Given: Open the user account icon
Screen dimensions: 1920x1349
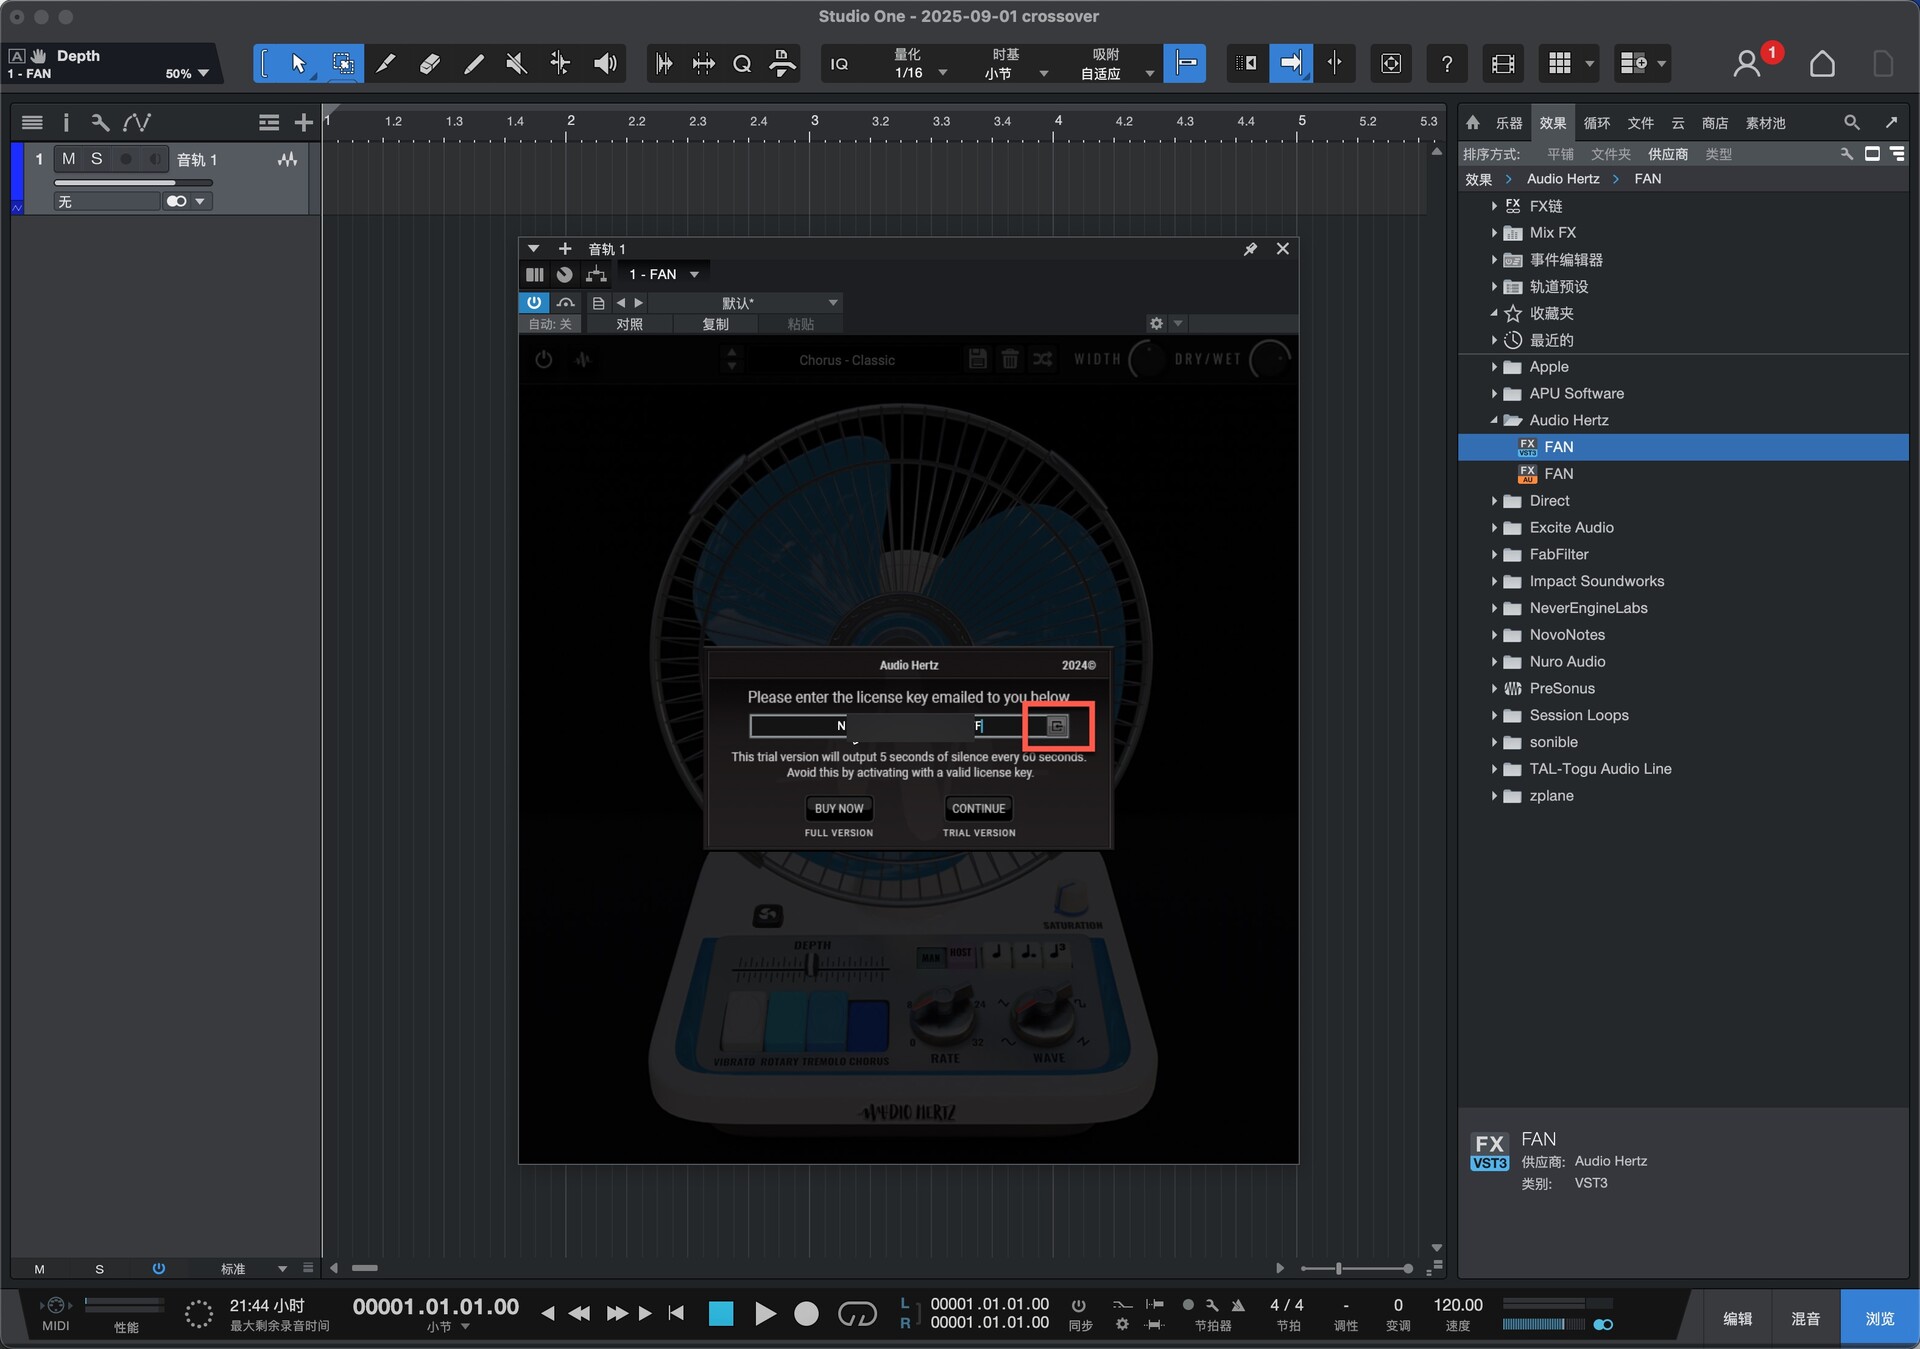Looking at the screenshot, I should coord(1746,64).
